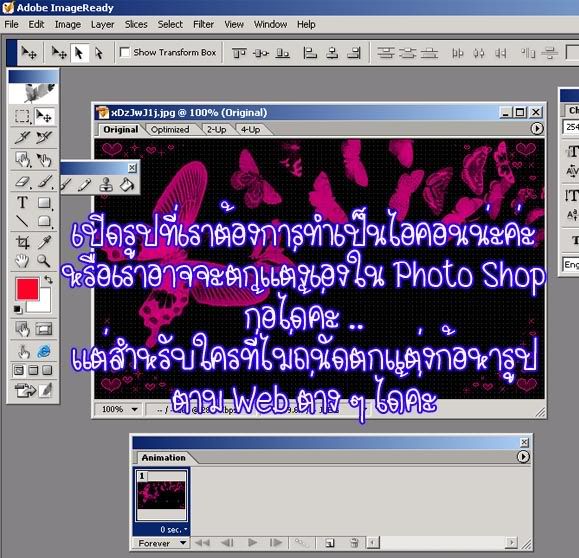579x558 pixels.
Task: Toggle slice visibility button
Action: point(44,329)
